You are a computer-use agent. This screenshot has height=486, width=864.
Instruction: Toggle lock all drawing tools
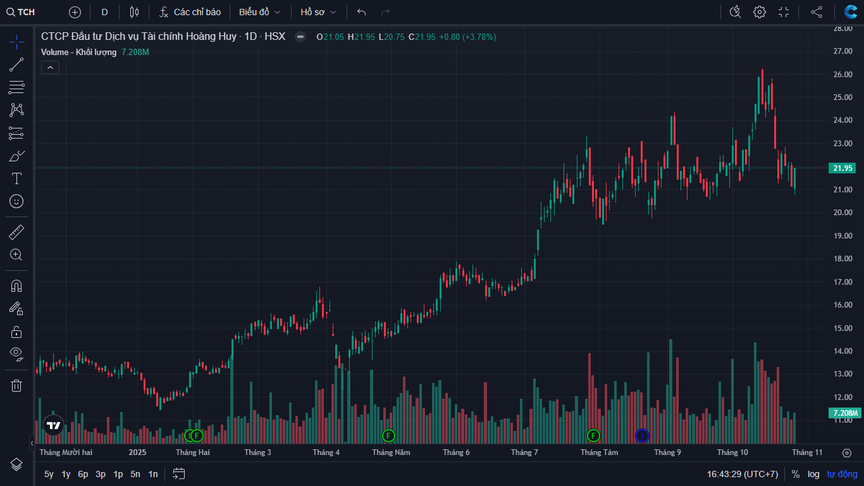(16, 331)
